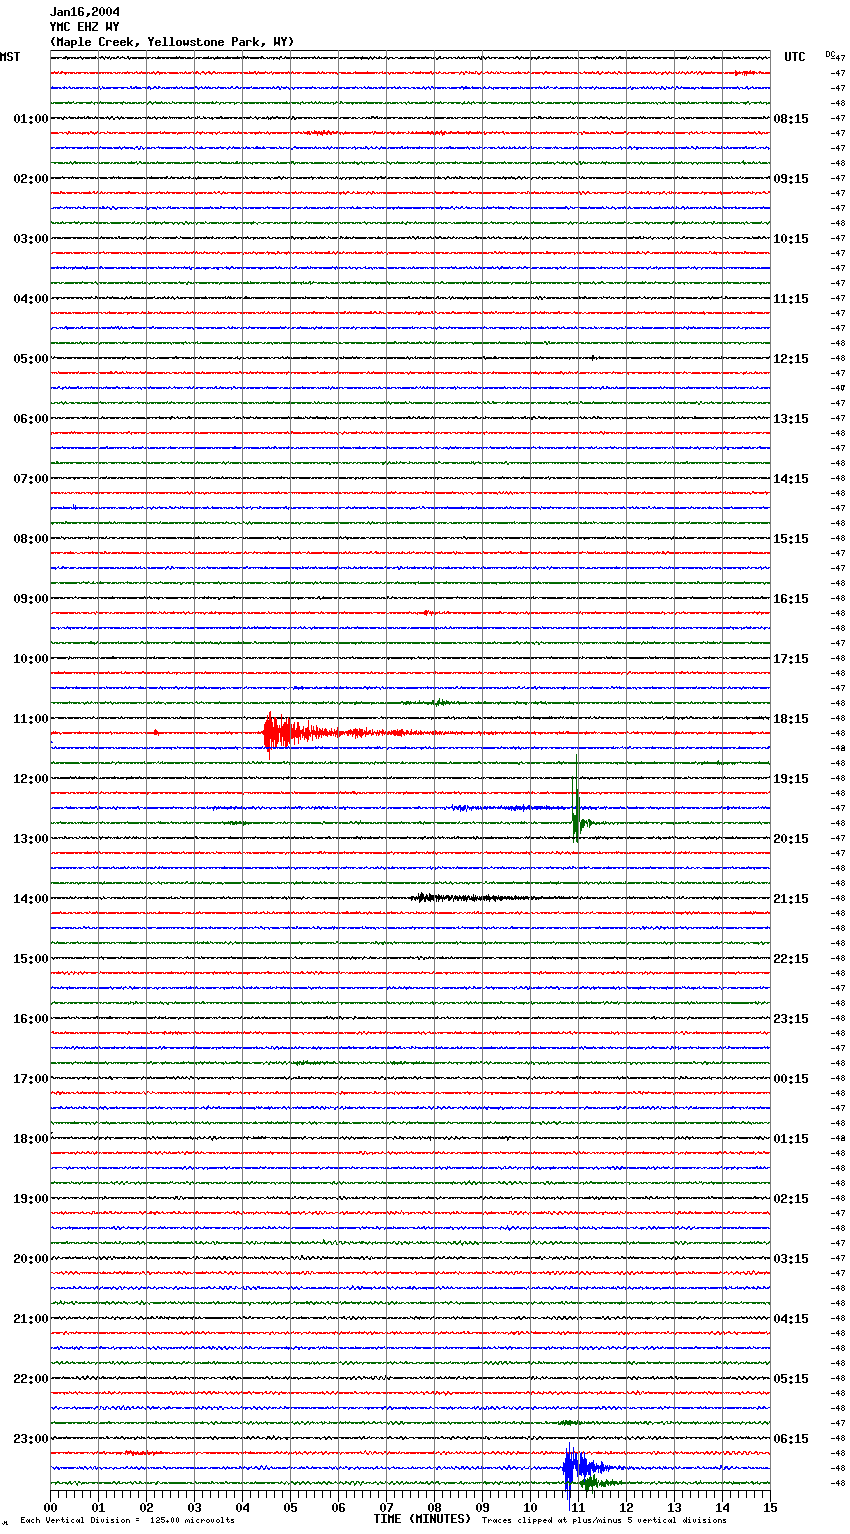Click the '12:15' UTC time label
The height and width of the screenshot is (1534, 850).
coord(791,359)
